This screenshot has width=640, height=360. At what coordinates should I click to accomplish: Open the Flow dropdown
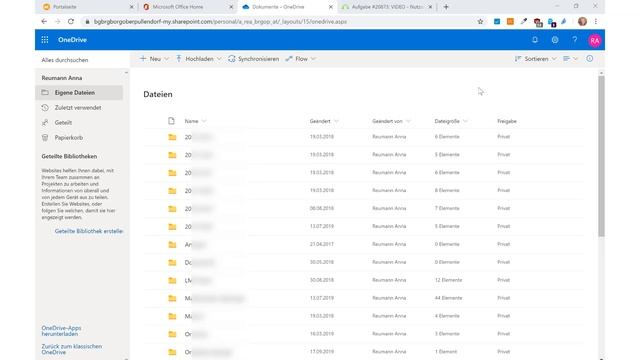[x=301, y=59]
